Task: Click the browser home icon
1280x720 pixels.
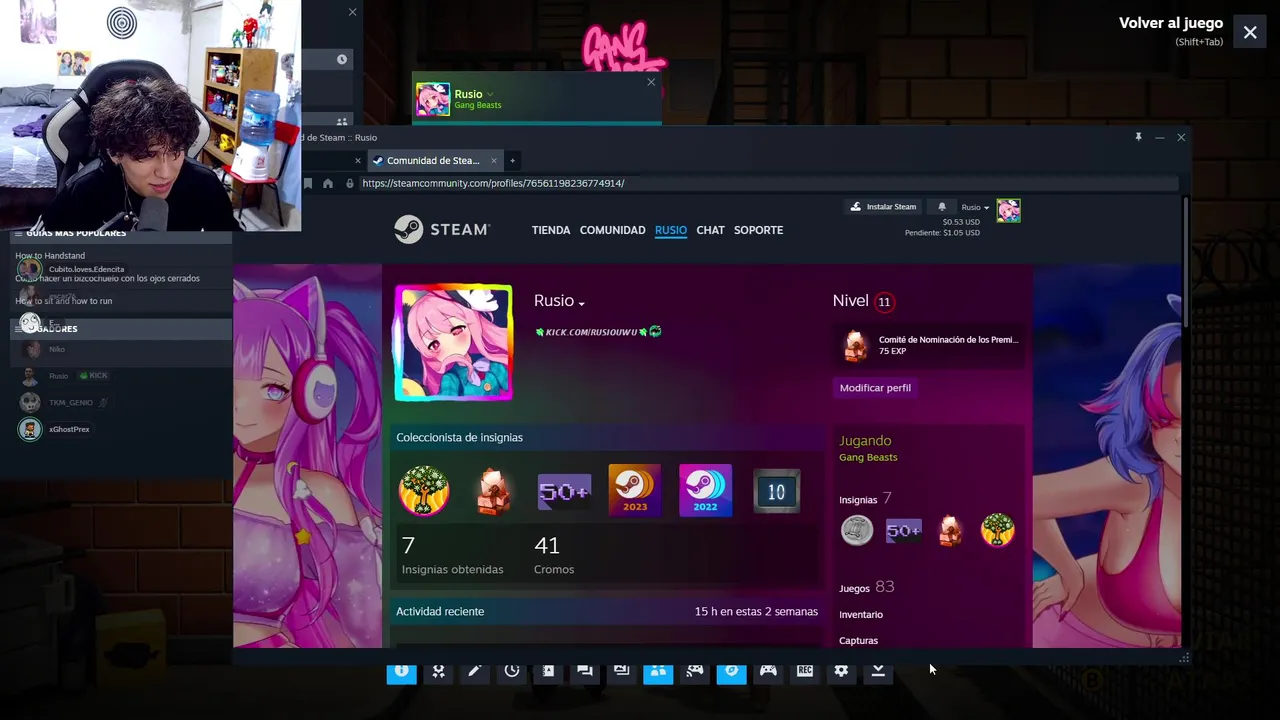Action: tap(328, 183)
